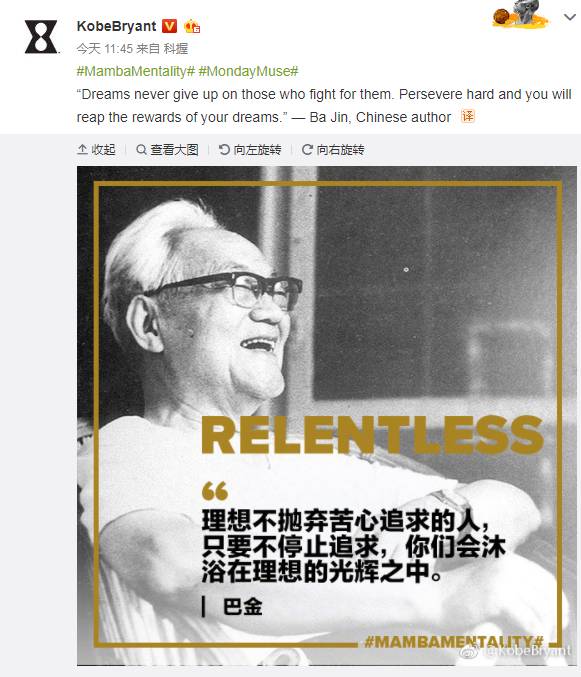Open the #MondayMuse# hashtag link
581x677 pixels.
pos(248,71)
